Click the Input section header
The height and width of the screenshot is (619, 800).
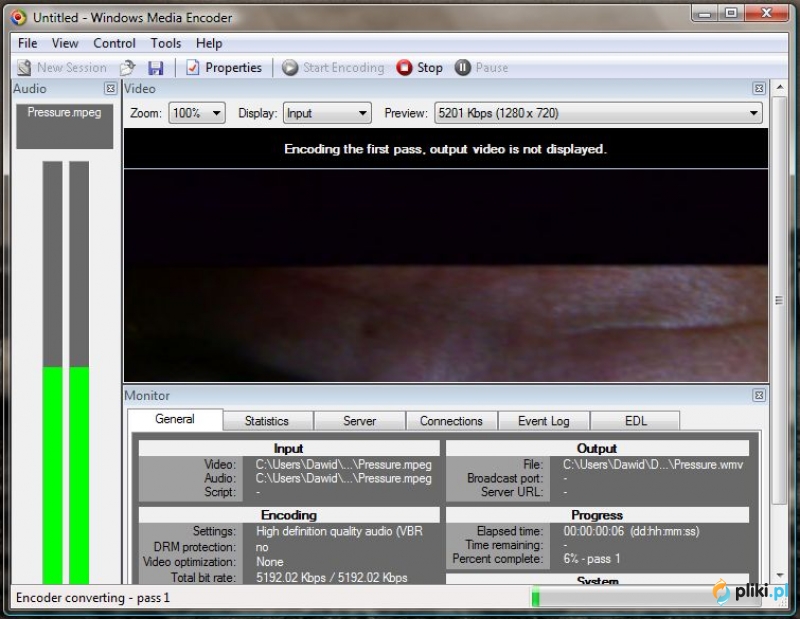289,448
